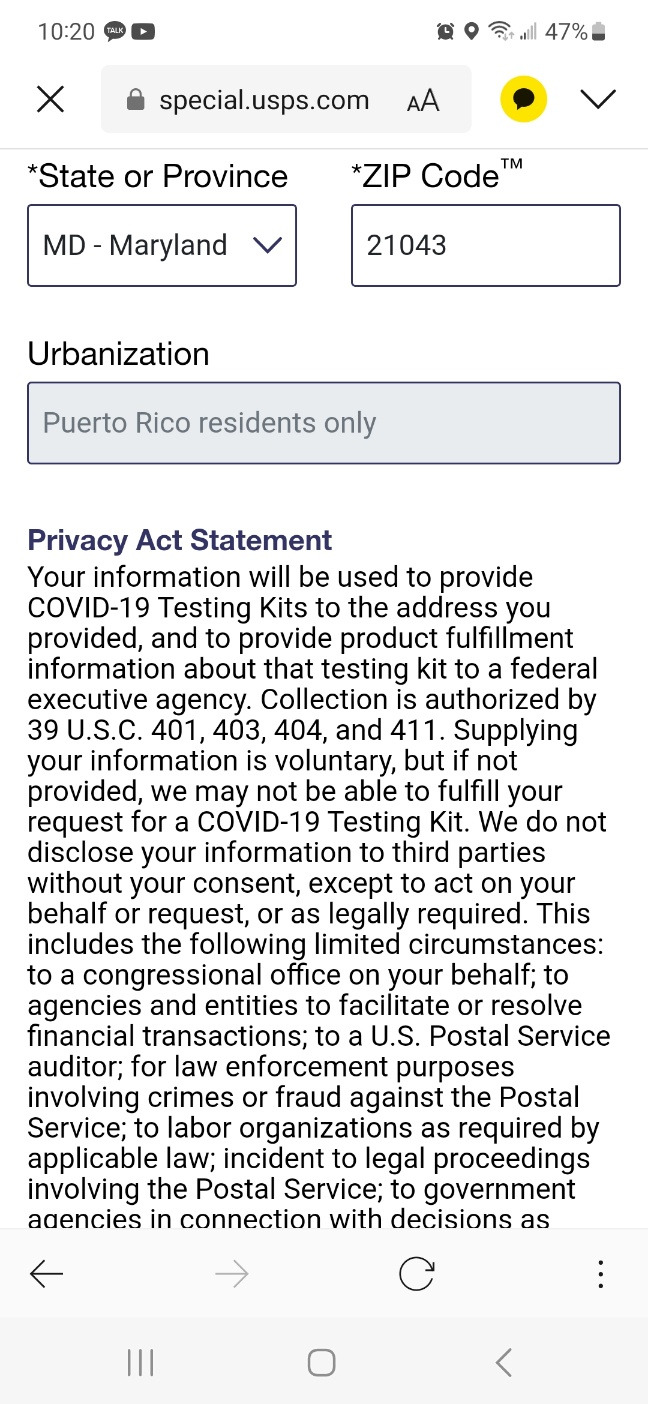Tap the battery indicator in status bar
The image size is (648, 1404).
coord(599,32)
